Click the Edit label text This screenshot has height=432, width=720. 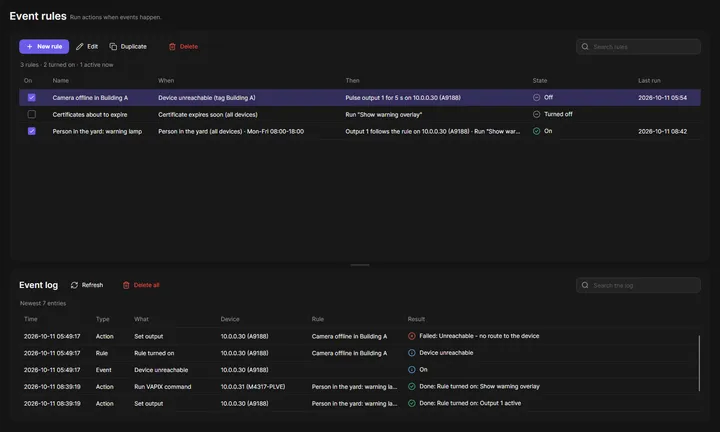[x=92, y=46]
